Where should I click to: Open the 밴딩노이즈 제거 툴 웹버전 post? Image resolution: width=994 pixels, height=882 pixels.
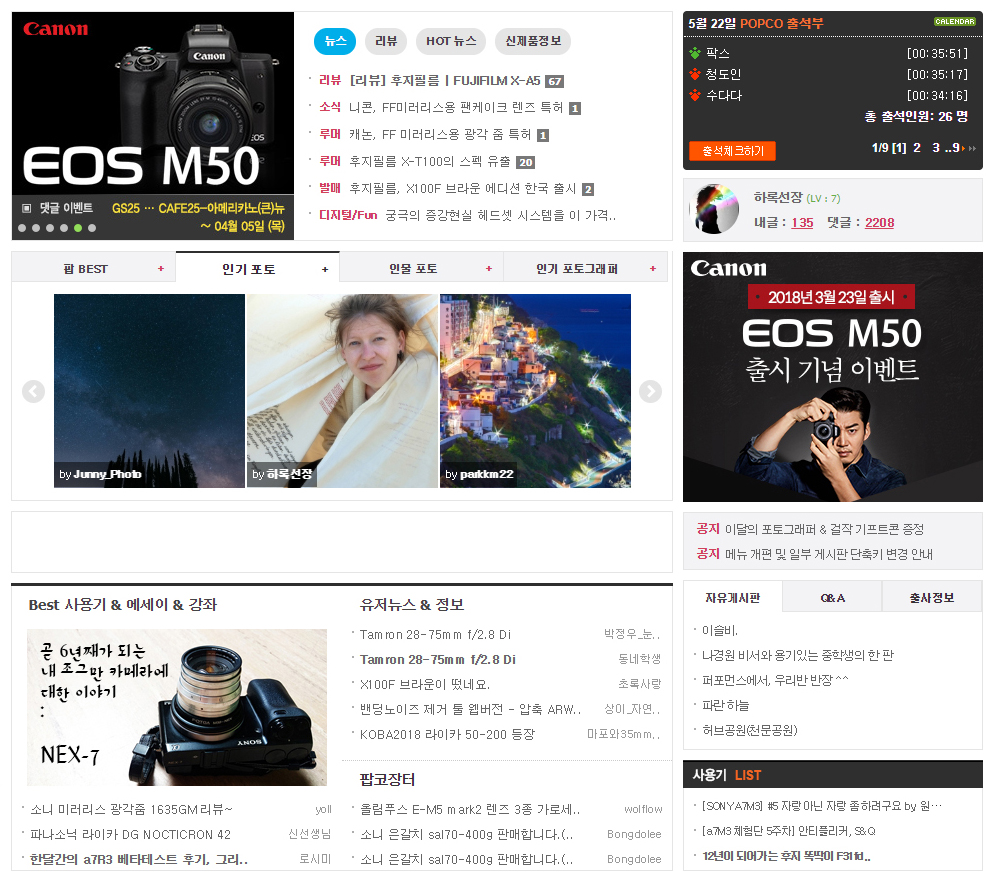[470, 710]
